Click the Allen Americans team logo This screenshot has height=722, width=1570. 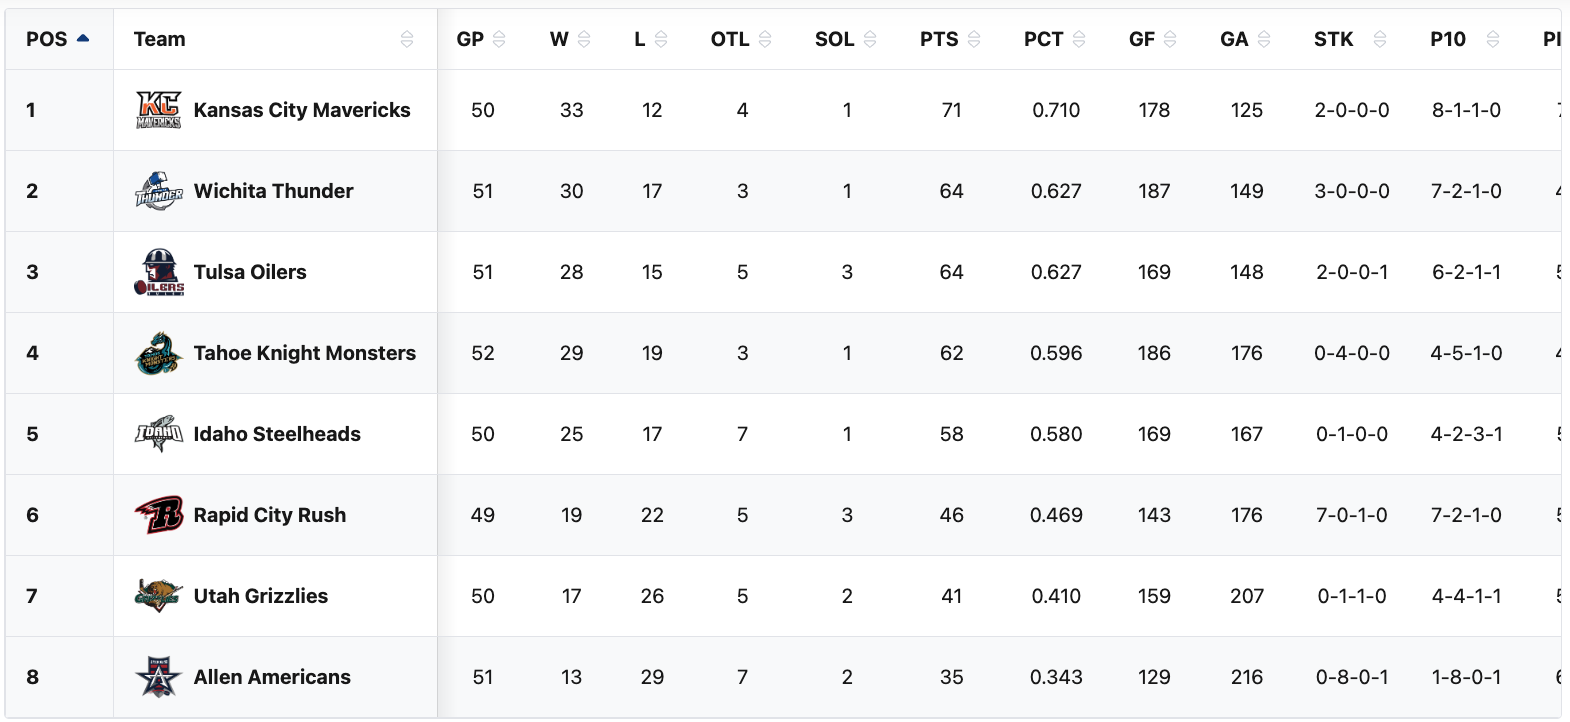coord(158,677)
